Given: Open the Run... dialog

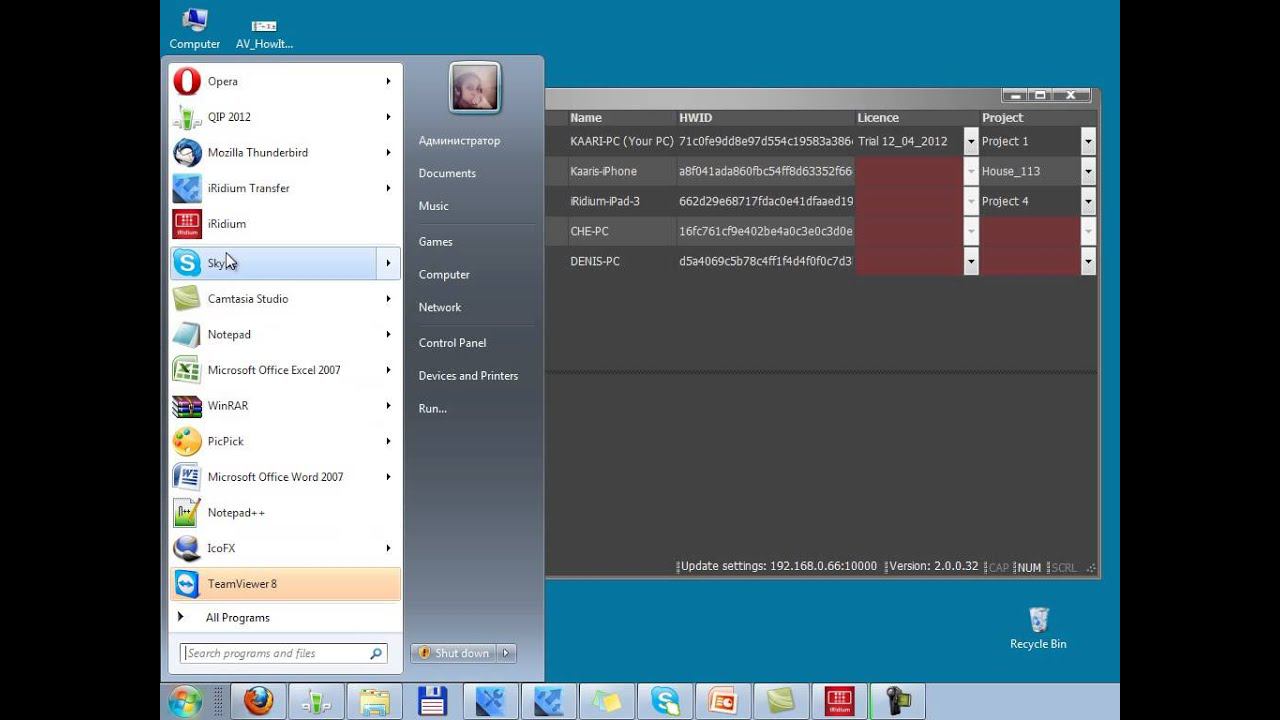Looking at the screenshot, I should (432, 409).
